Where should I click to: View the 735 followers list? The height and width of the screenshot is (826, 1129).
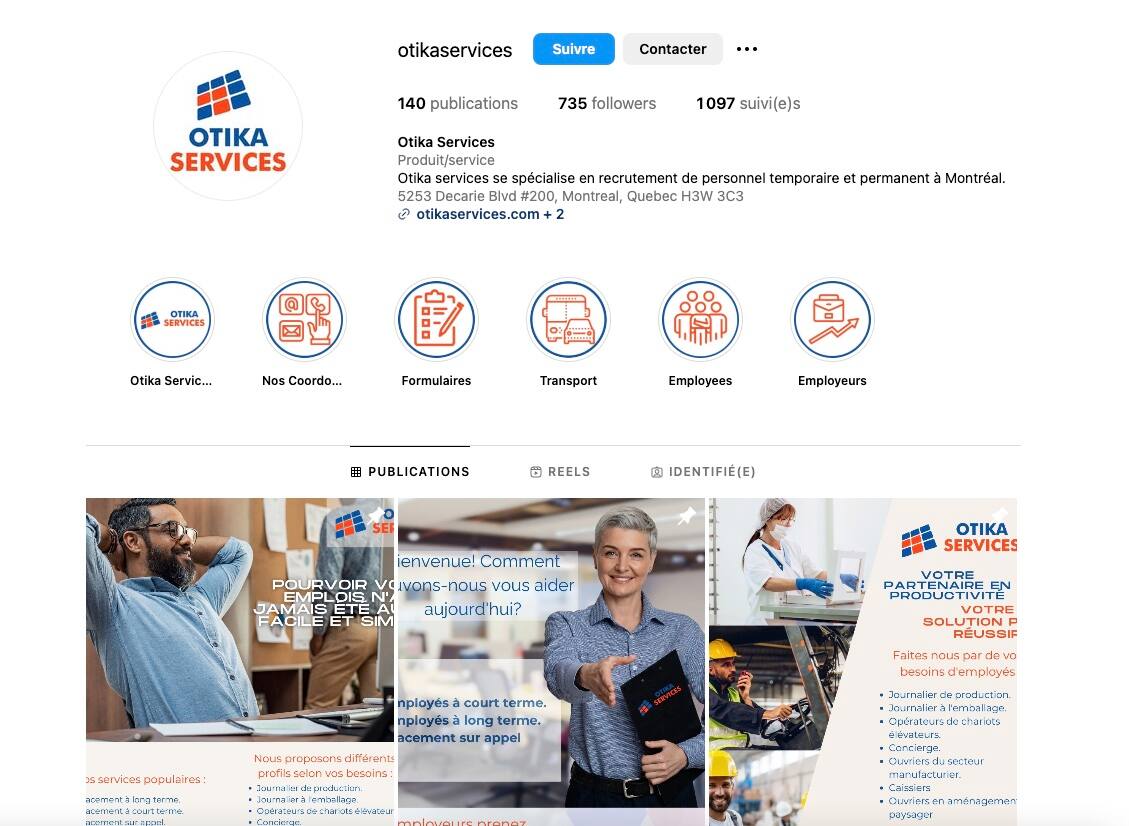tap(607, 103)
